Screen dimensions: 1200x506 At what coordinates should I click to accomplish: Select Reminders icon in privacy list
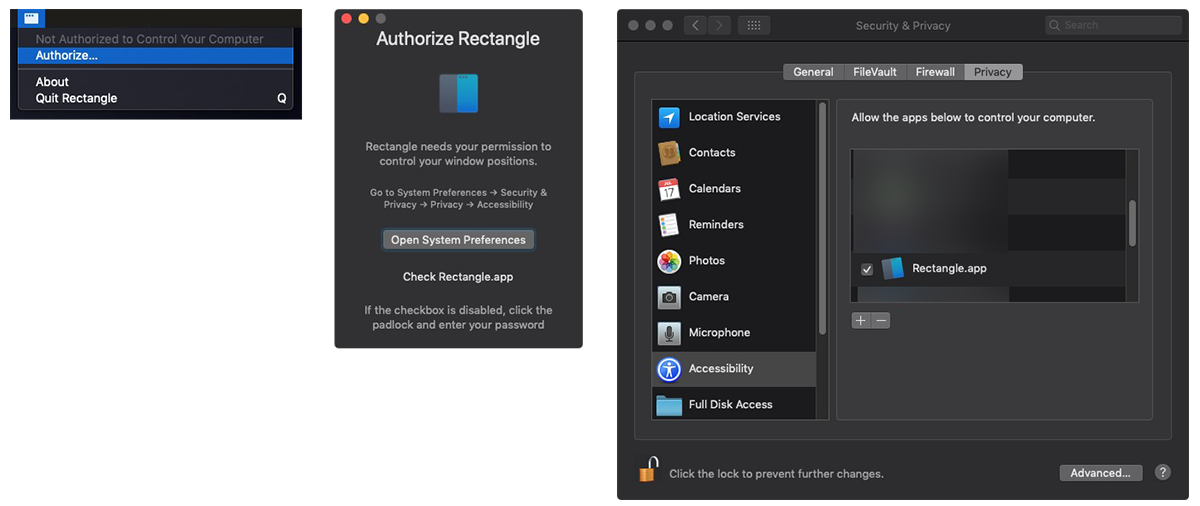click(x=669, y=225)
